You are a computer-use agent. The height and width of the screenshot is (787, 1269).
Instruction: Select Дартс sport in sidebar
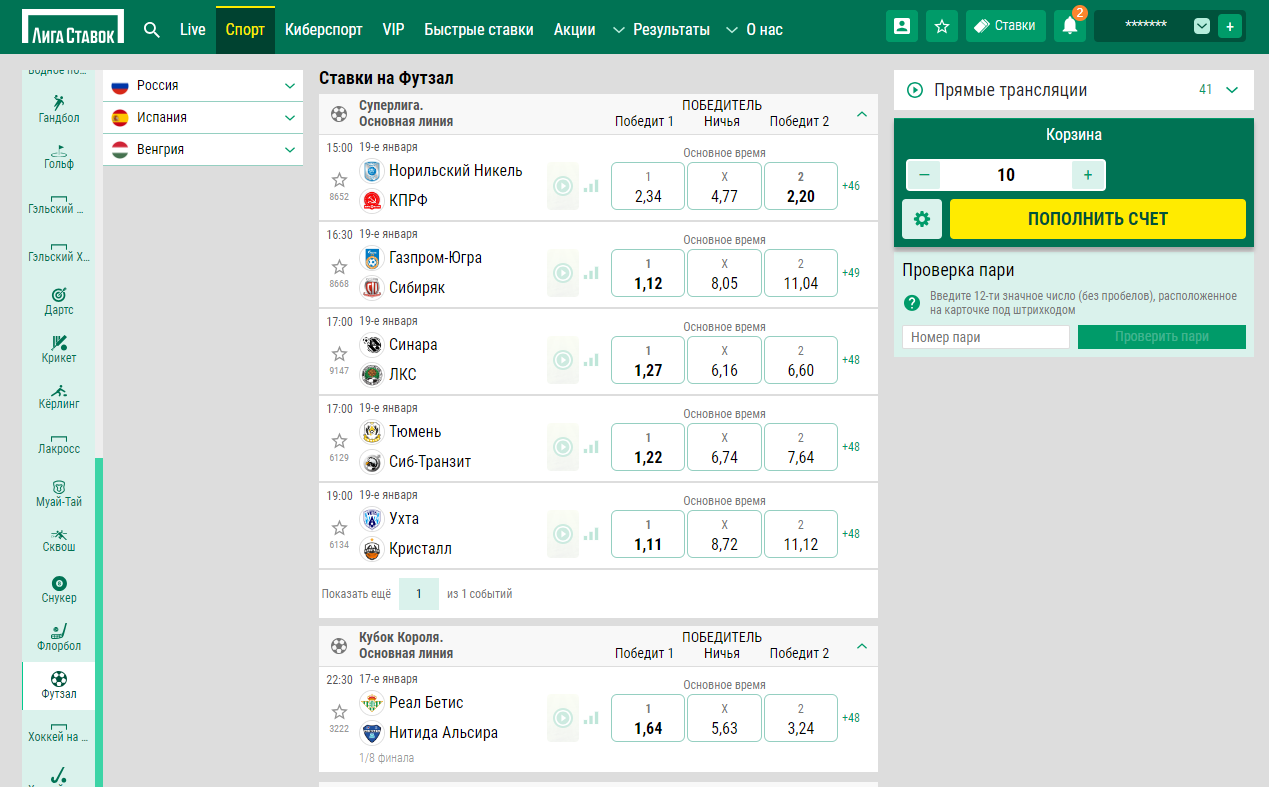[59, 302]
